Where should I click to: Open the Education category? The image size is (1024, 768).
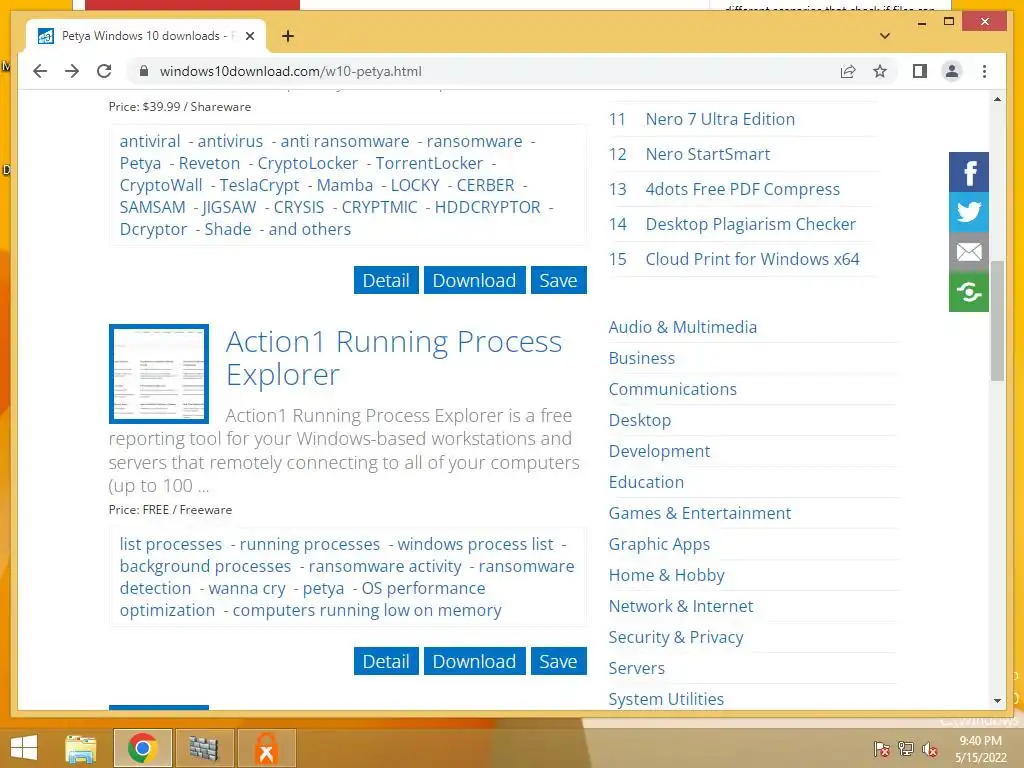(x=646, y=482)
